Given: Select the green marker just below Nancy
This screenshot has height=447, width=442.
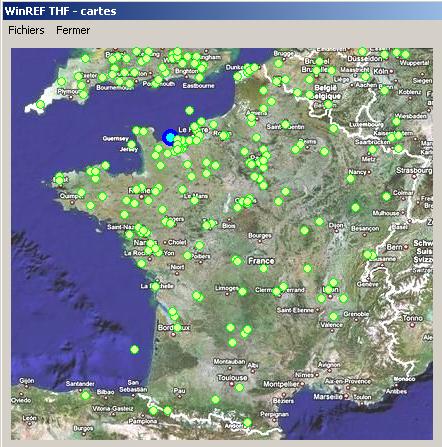Looking at the screenshot, I should click(x=350, y=179).
